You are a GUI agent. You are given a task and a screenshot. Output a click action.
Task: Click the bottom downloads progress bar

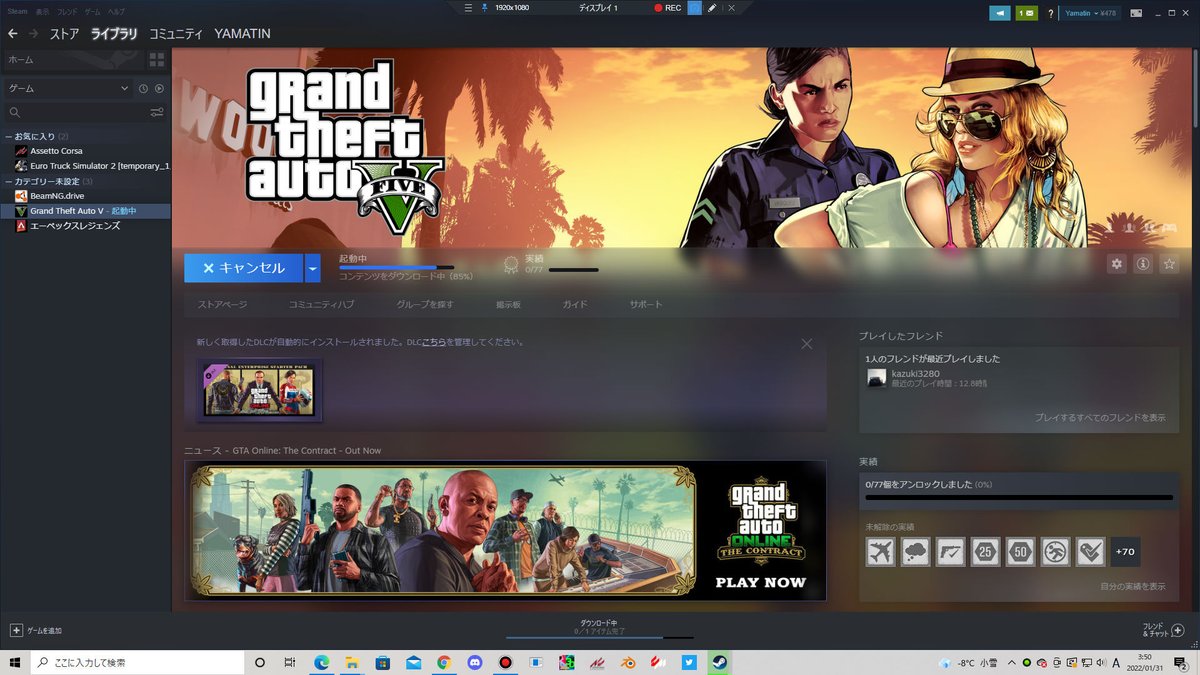600,637
